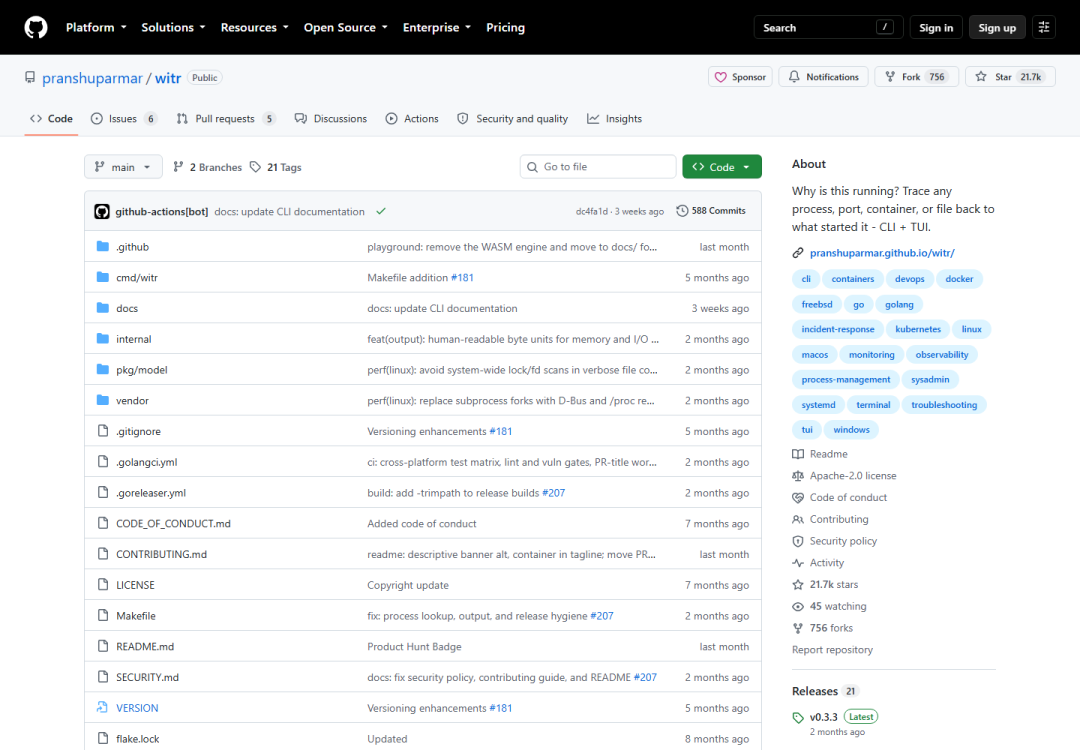Open the .goreleaser.yml file

coord(151,492)
